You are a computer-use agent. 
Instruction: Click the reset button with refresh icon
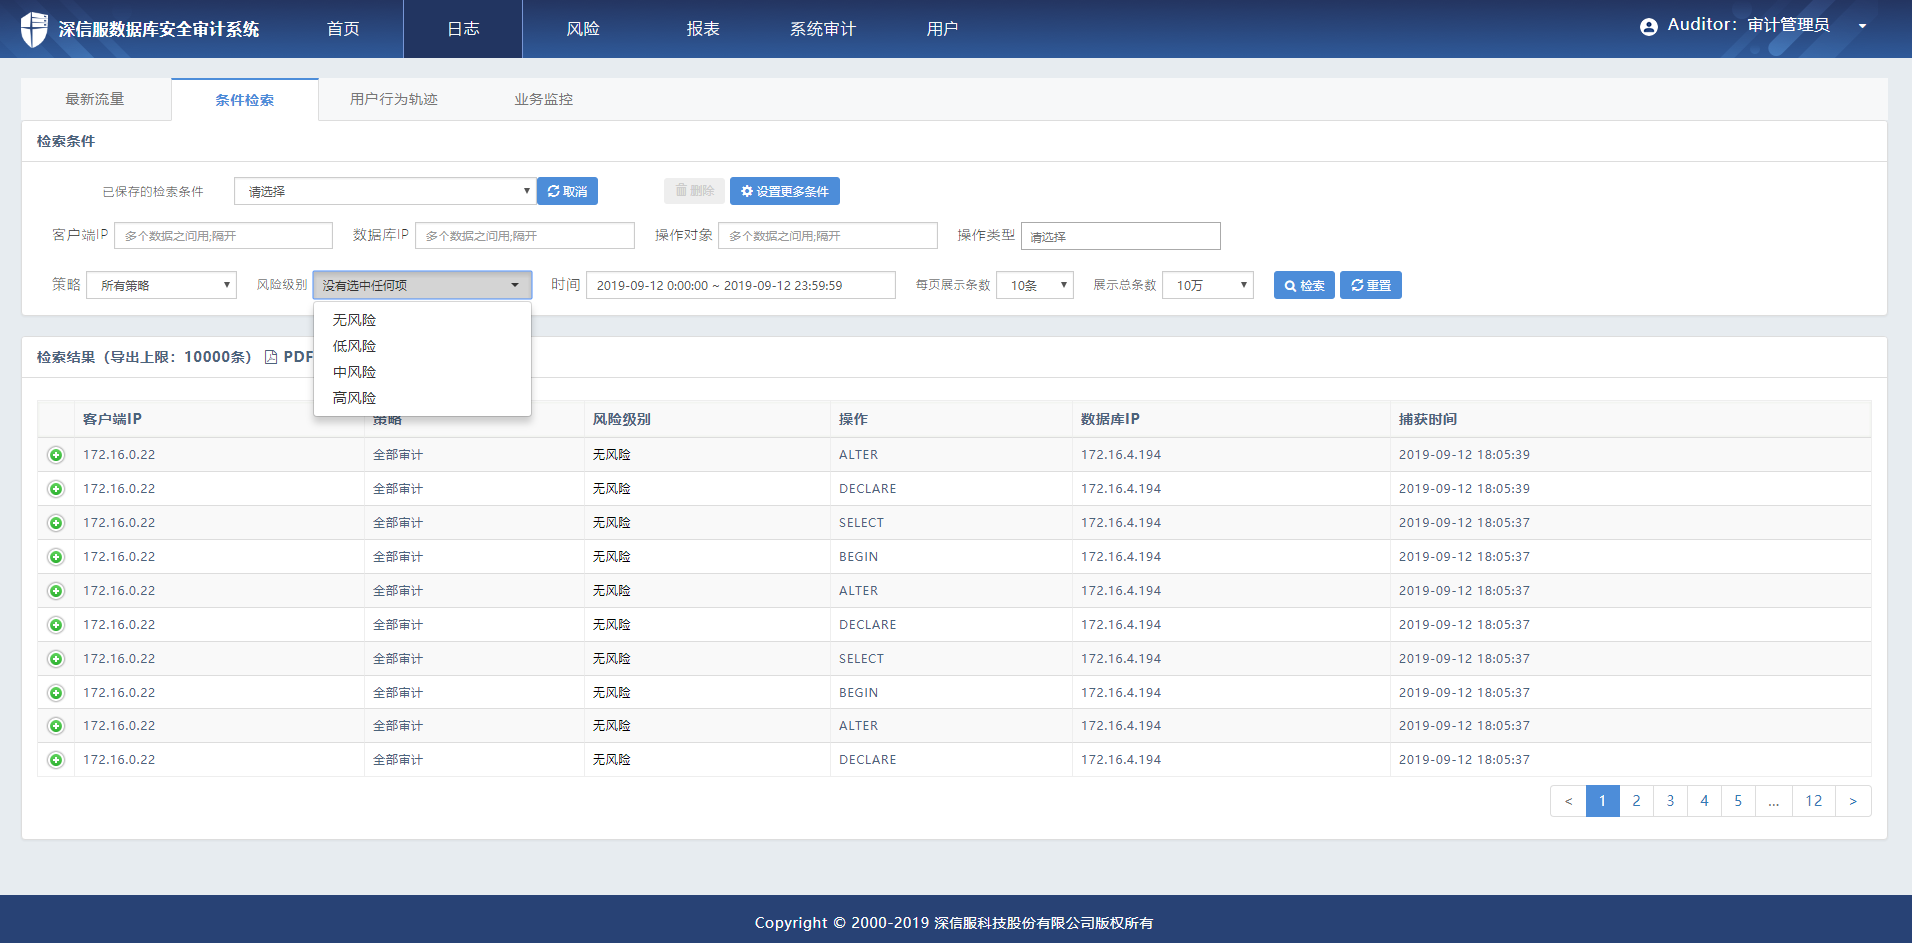pos(1370,286)
